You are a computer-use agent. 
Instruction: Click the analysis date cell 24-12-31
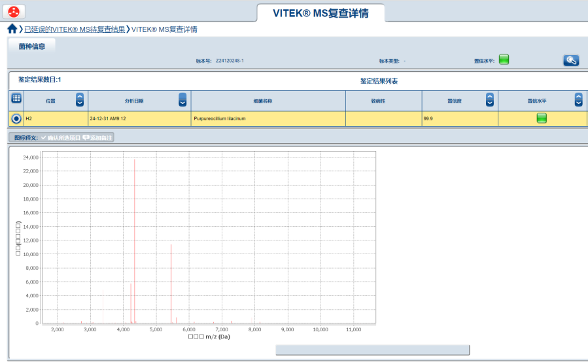point(140,119)
